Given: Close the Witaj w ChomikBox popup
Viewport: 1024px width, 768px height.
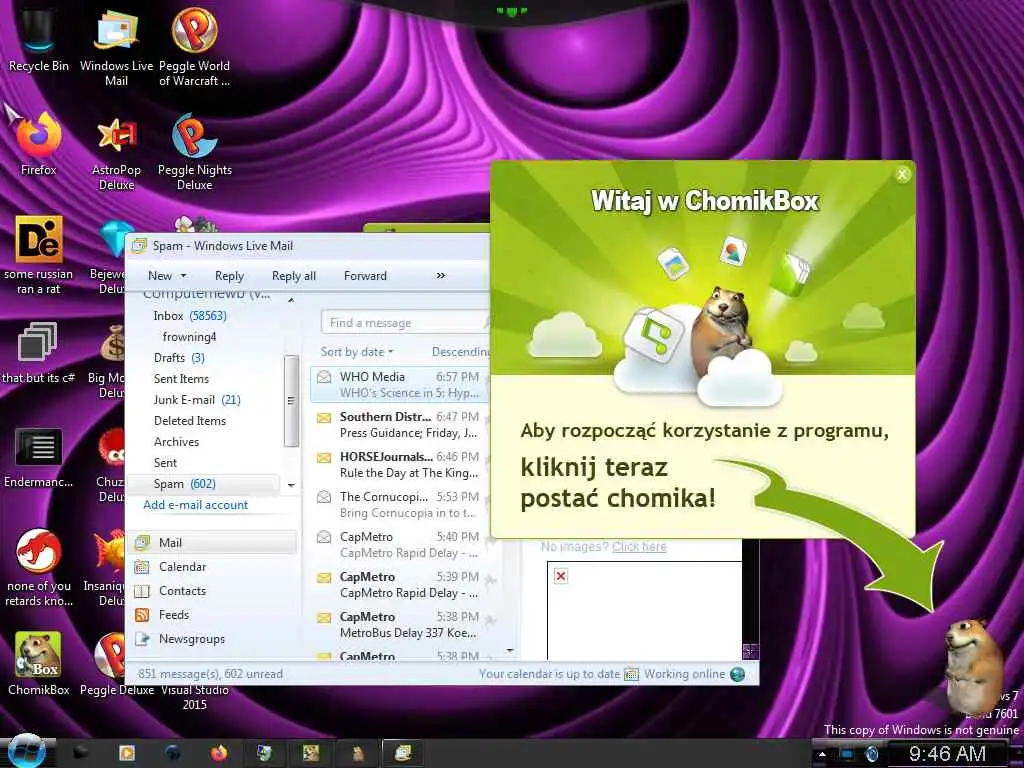Looking at the screenshot, I should (x=902, y=174).
